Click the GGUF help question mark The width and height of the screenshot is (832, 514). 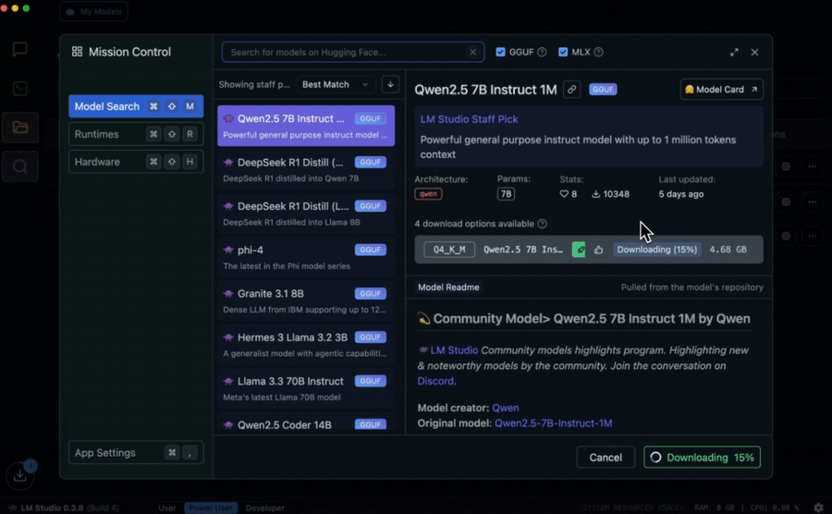[x=542, y=52]
